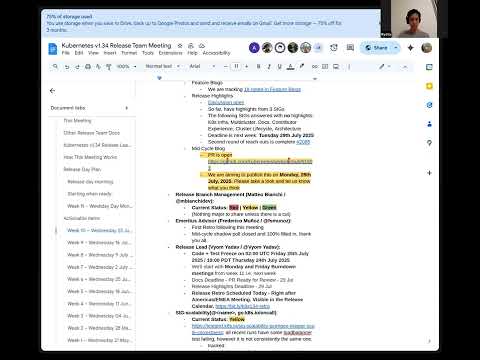Open 'Other Release Team Docs' outline item
The width and height of the screenshot is (480, 360).
92,133
